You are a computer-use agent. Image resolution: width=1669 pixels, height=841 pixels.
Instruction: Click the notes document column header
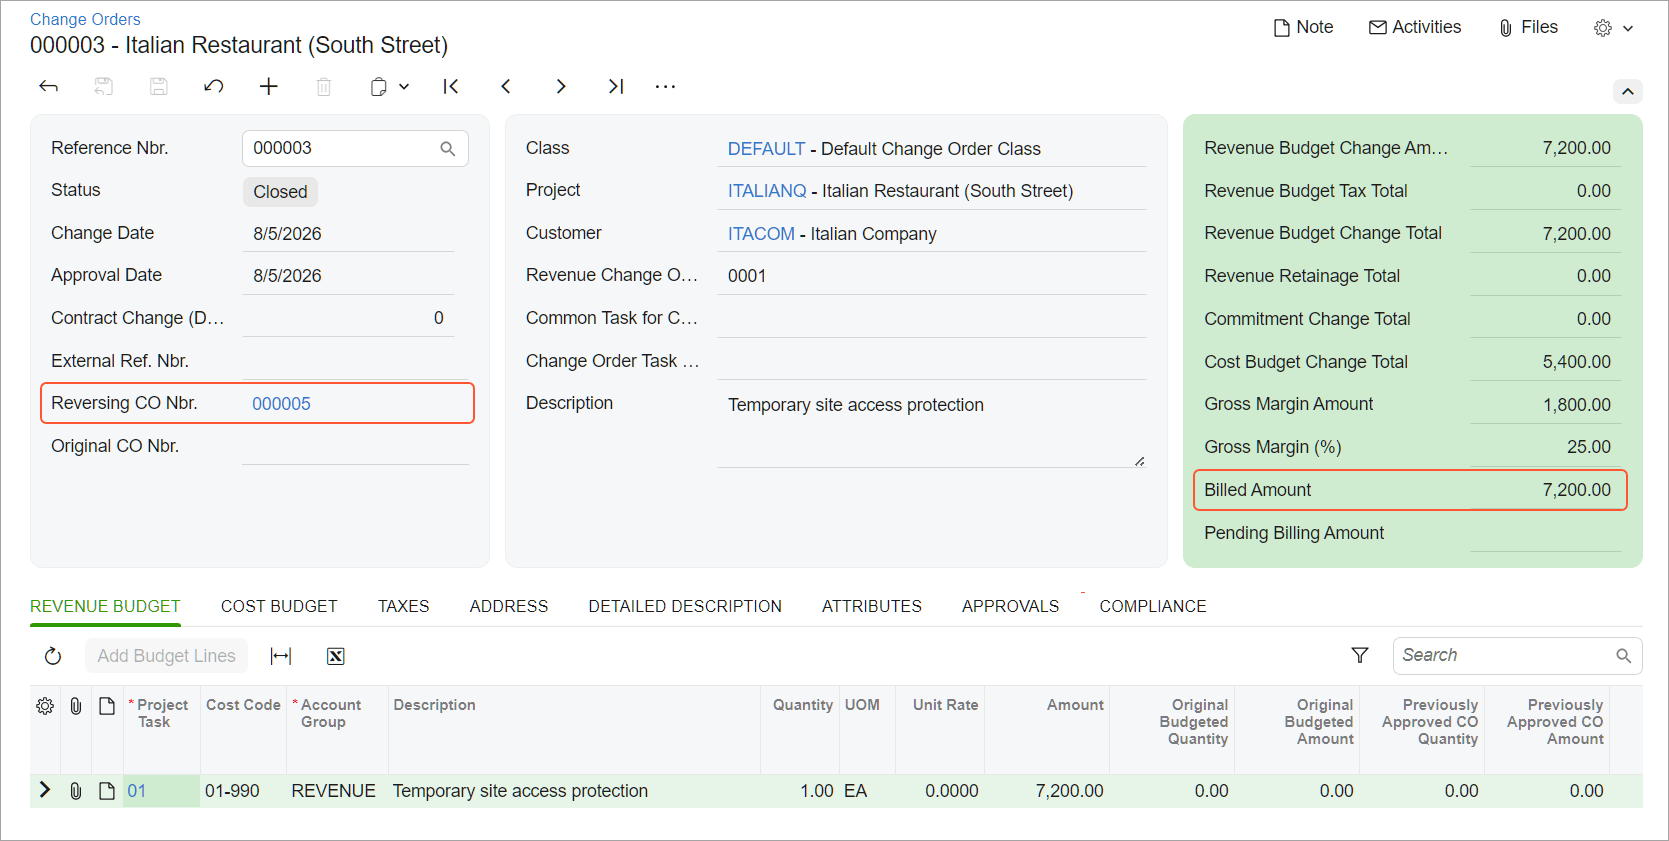tap(107, 706)
